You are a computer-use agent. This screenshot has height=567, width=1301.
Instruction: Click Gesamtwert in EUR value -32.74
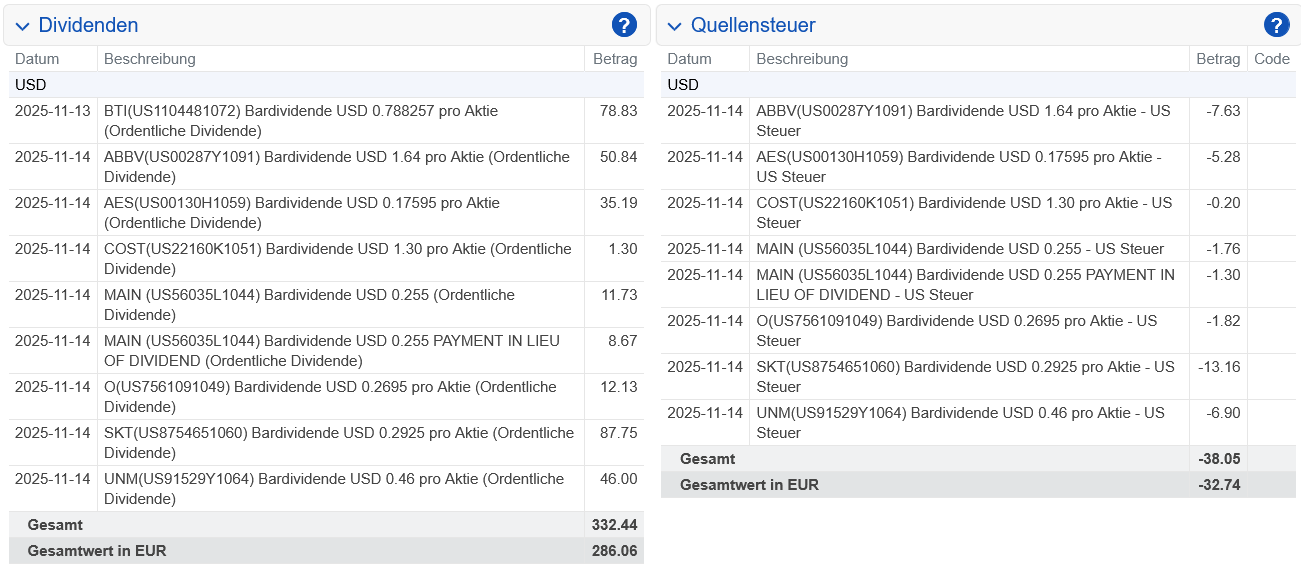1219,485
